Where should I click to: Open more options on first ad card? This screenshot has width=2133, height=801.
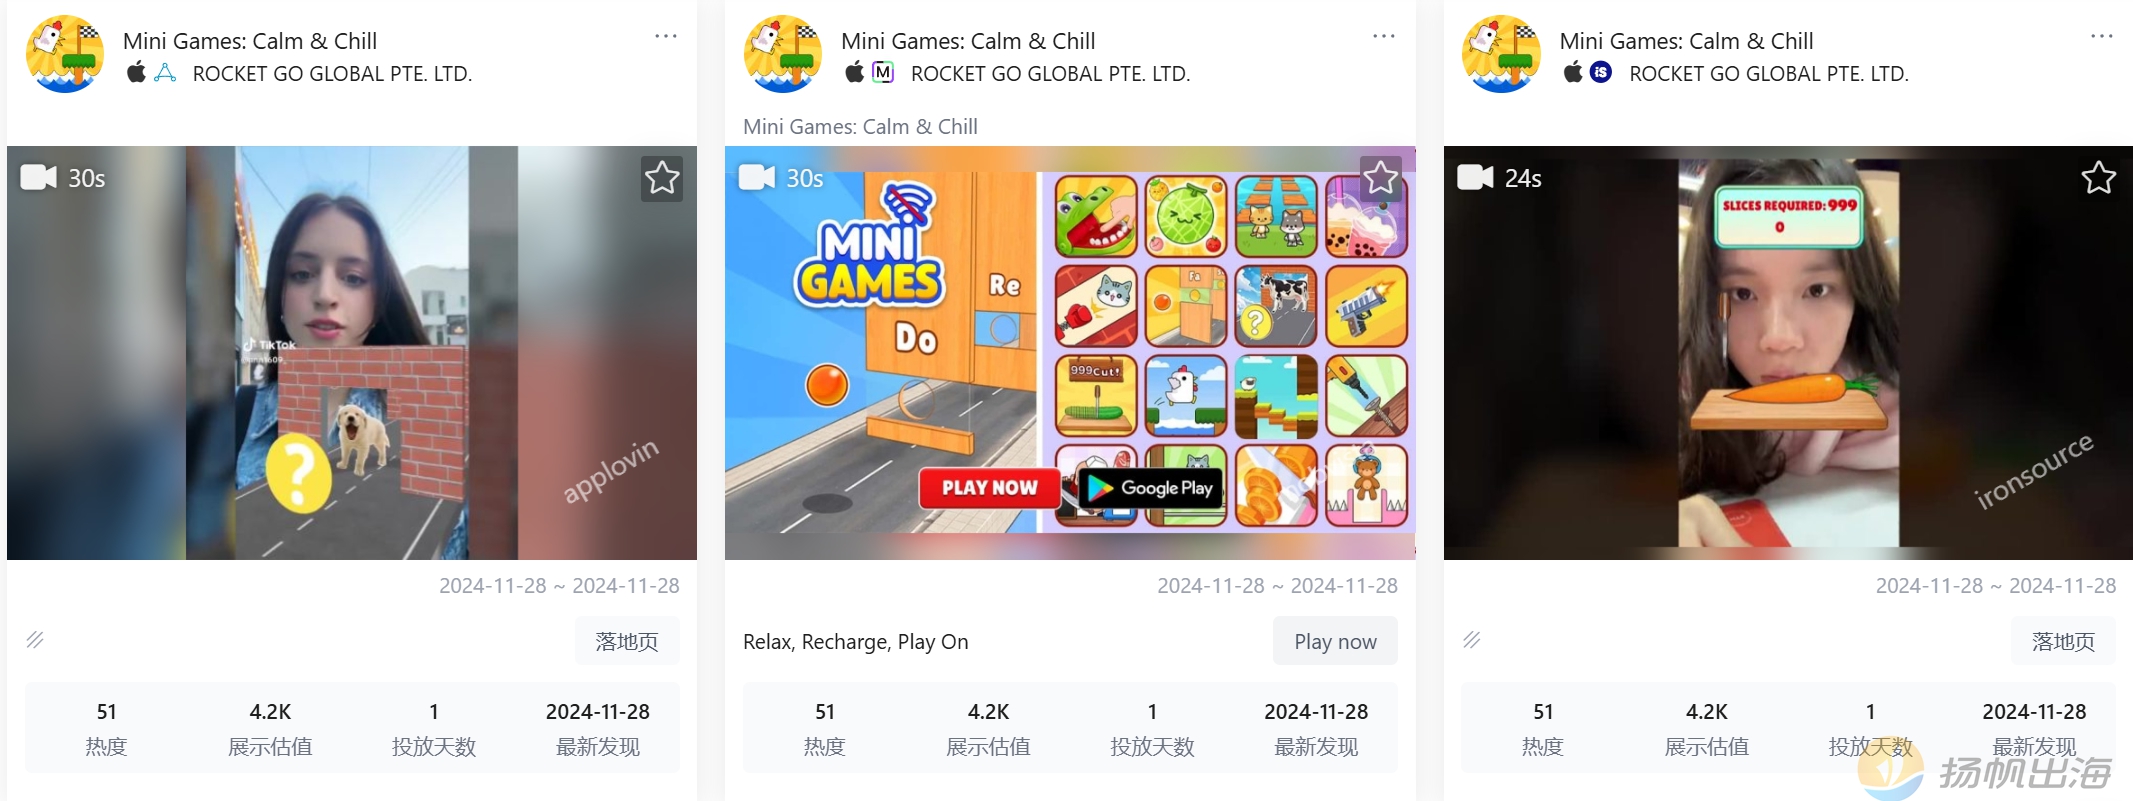(666, 36)
